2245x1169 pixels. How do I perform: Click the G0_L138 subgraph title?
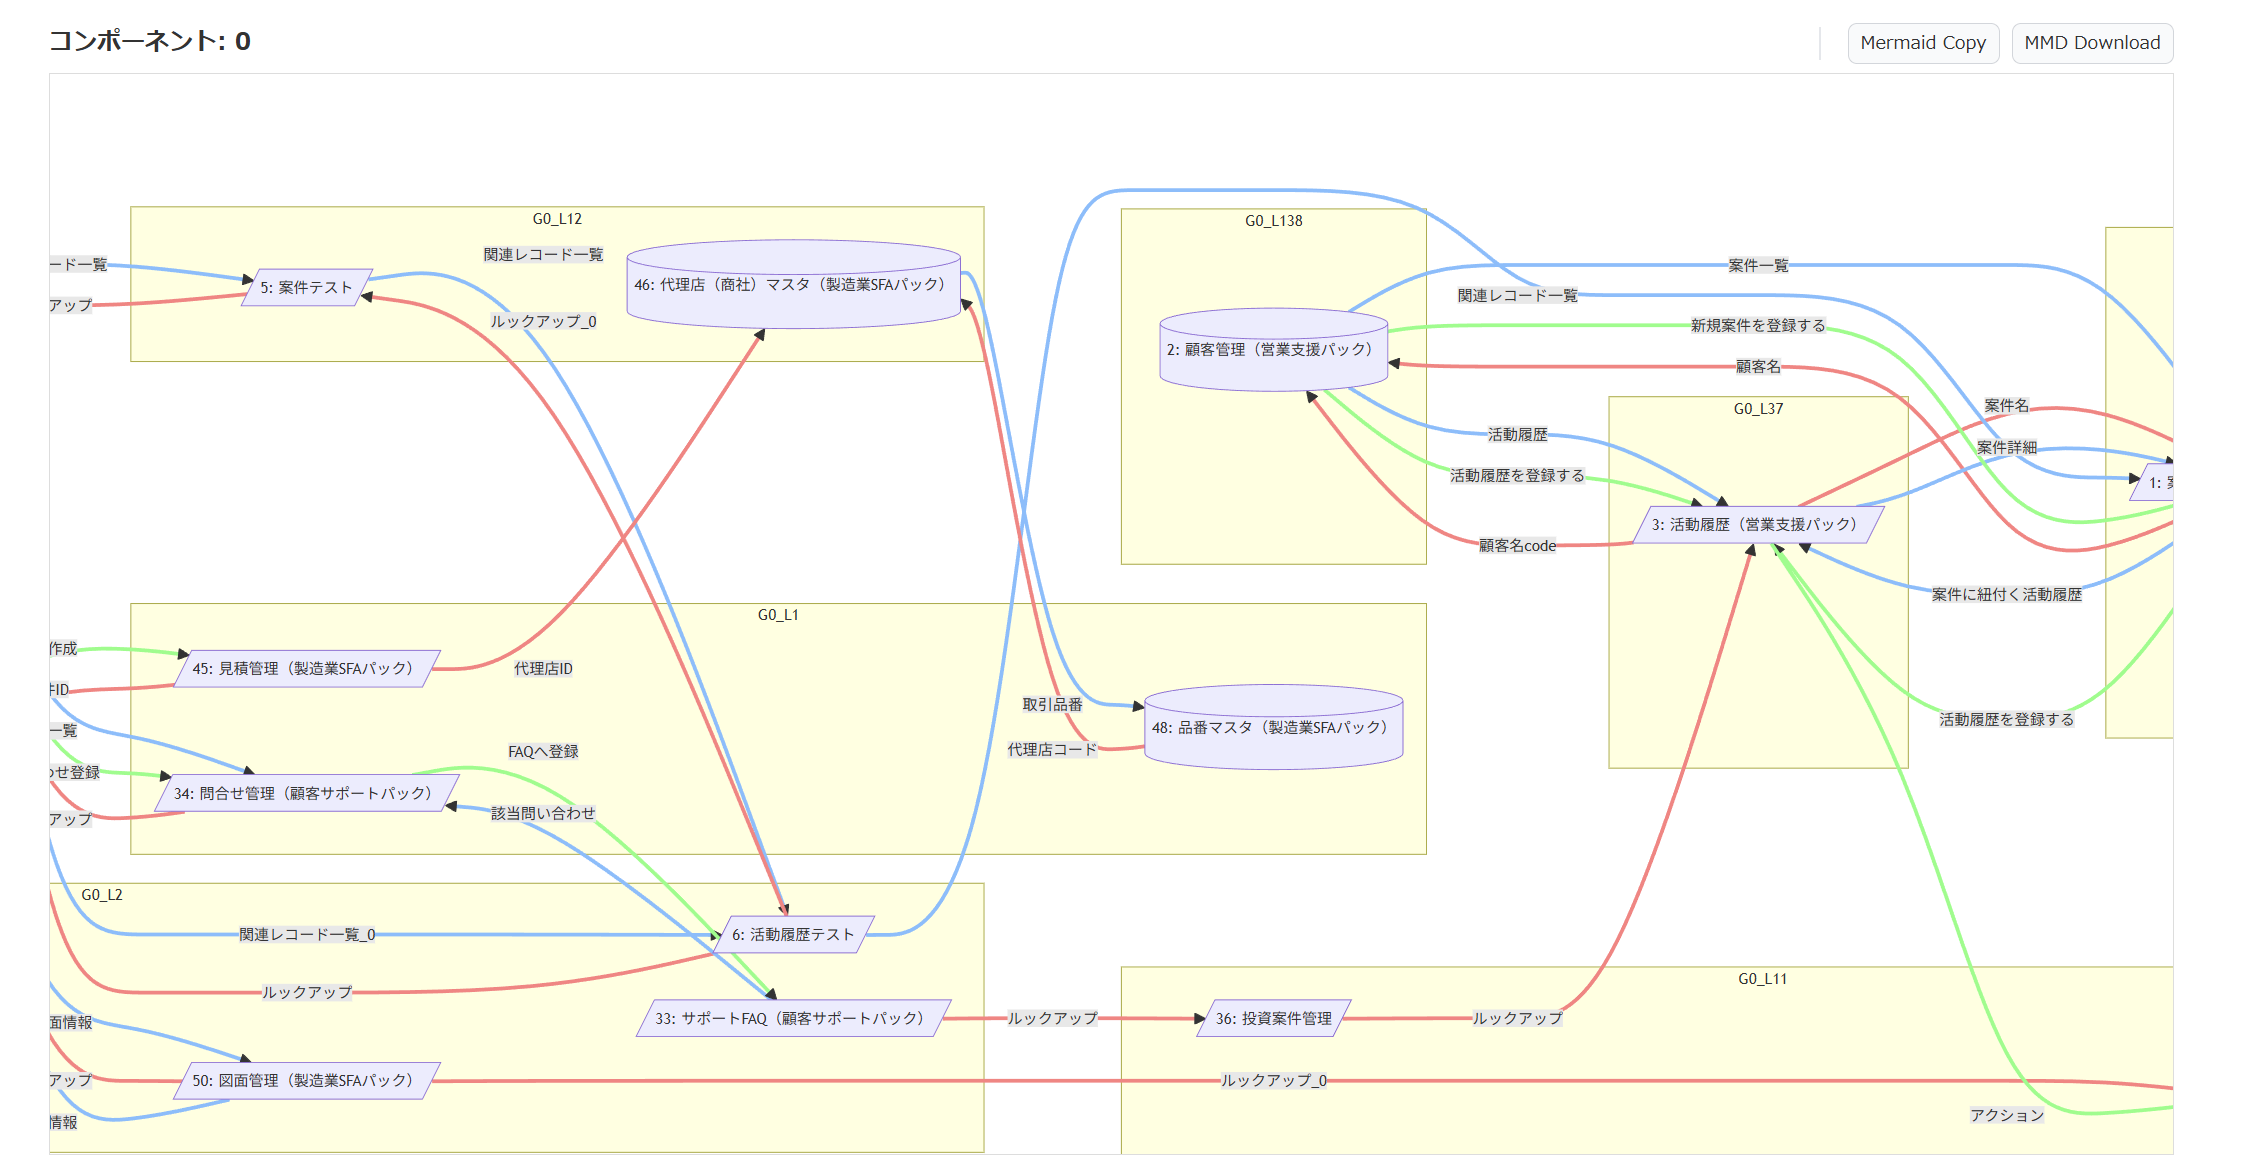(x=1273, y=221)
